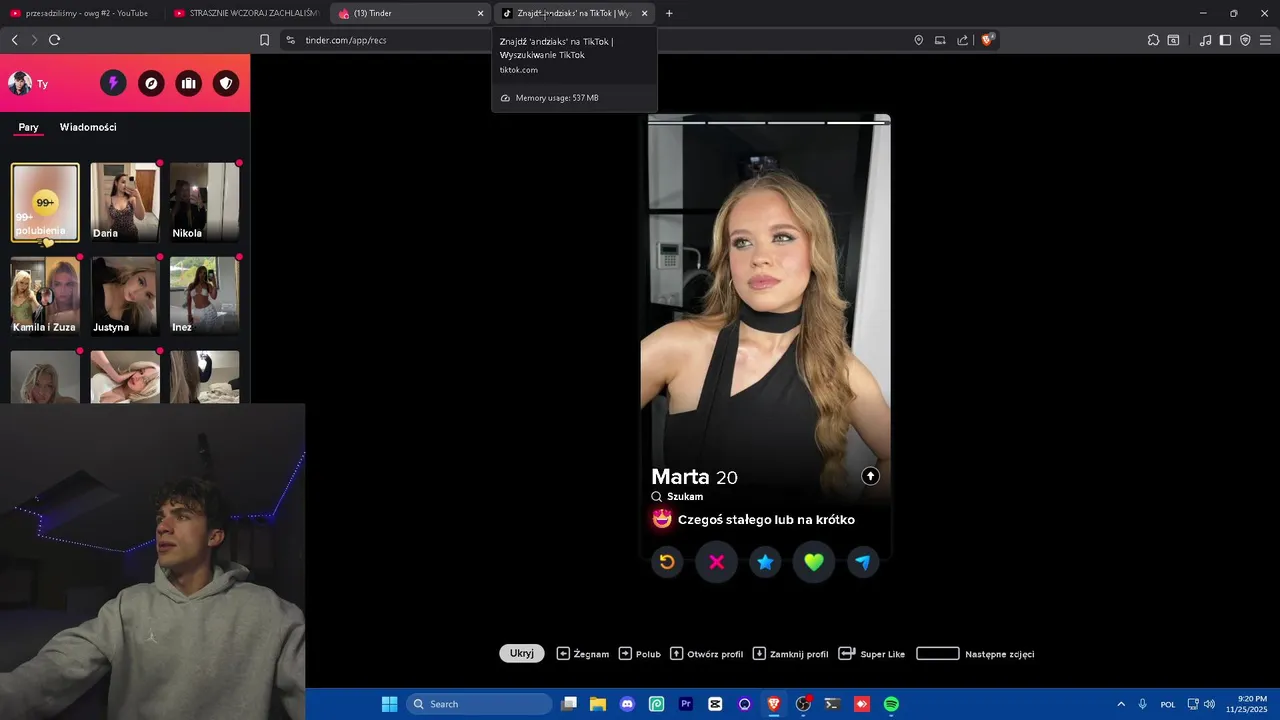Click the 'Czegoś stałego lub na krótko' text
This screenshot has height=720, width=1280.
pyautogui.click(x=766, y=519)
